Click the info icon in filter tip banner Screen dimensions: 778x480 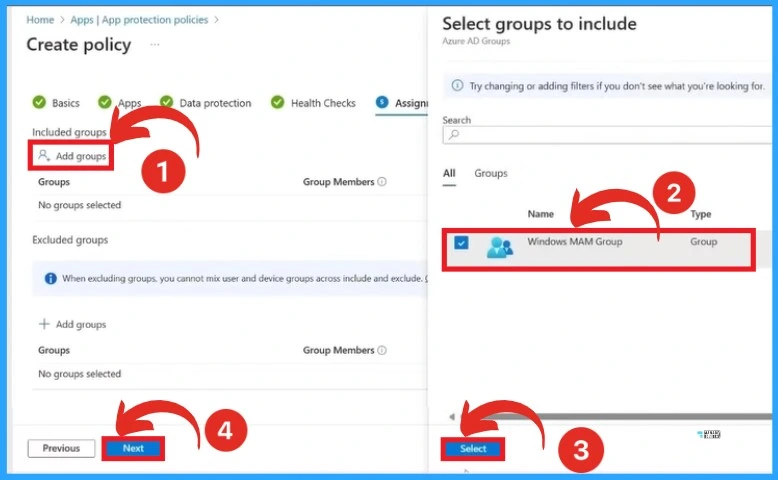457,85
